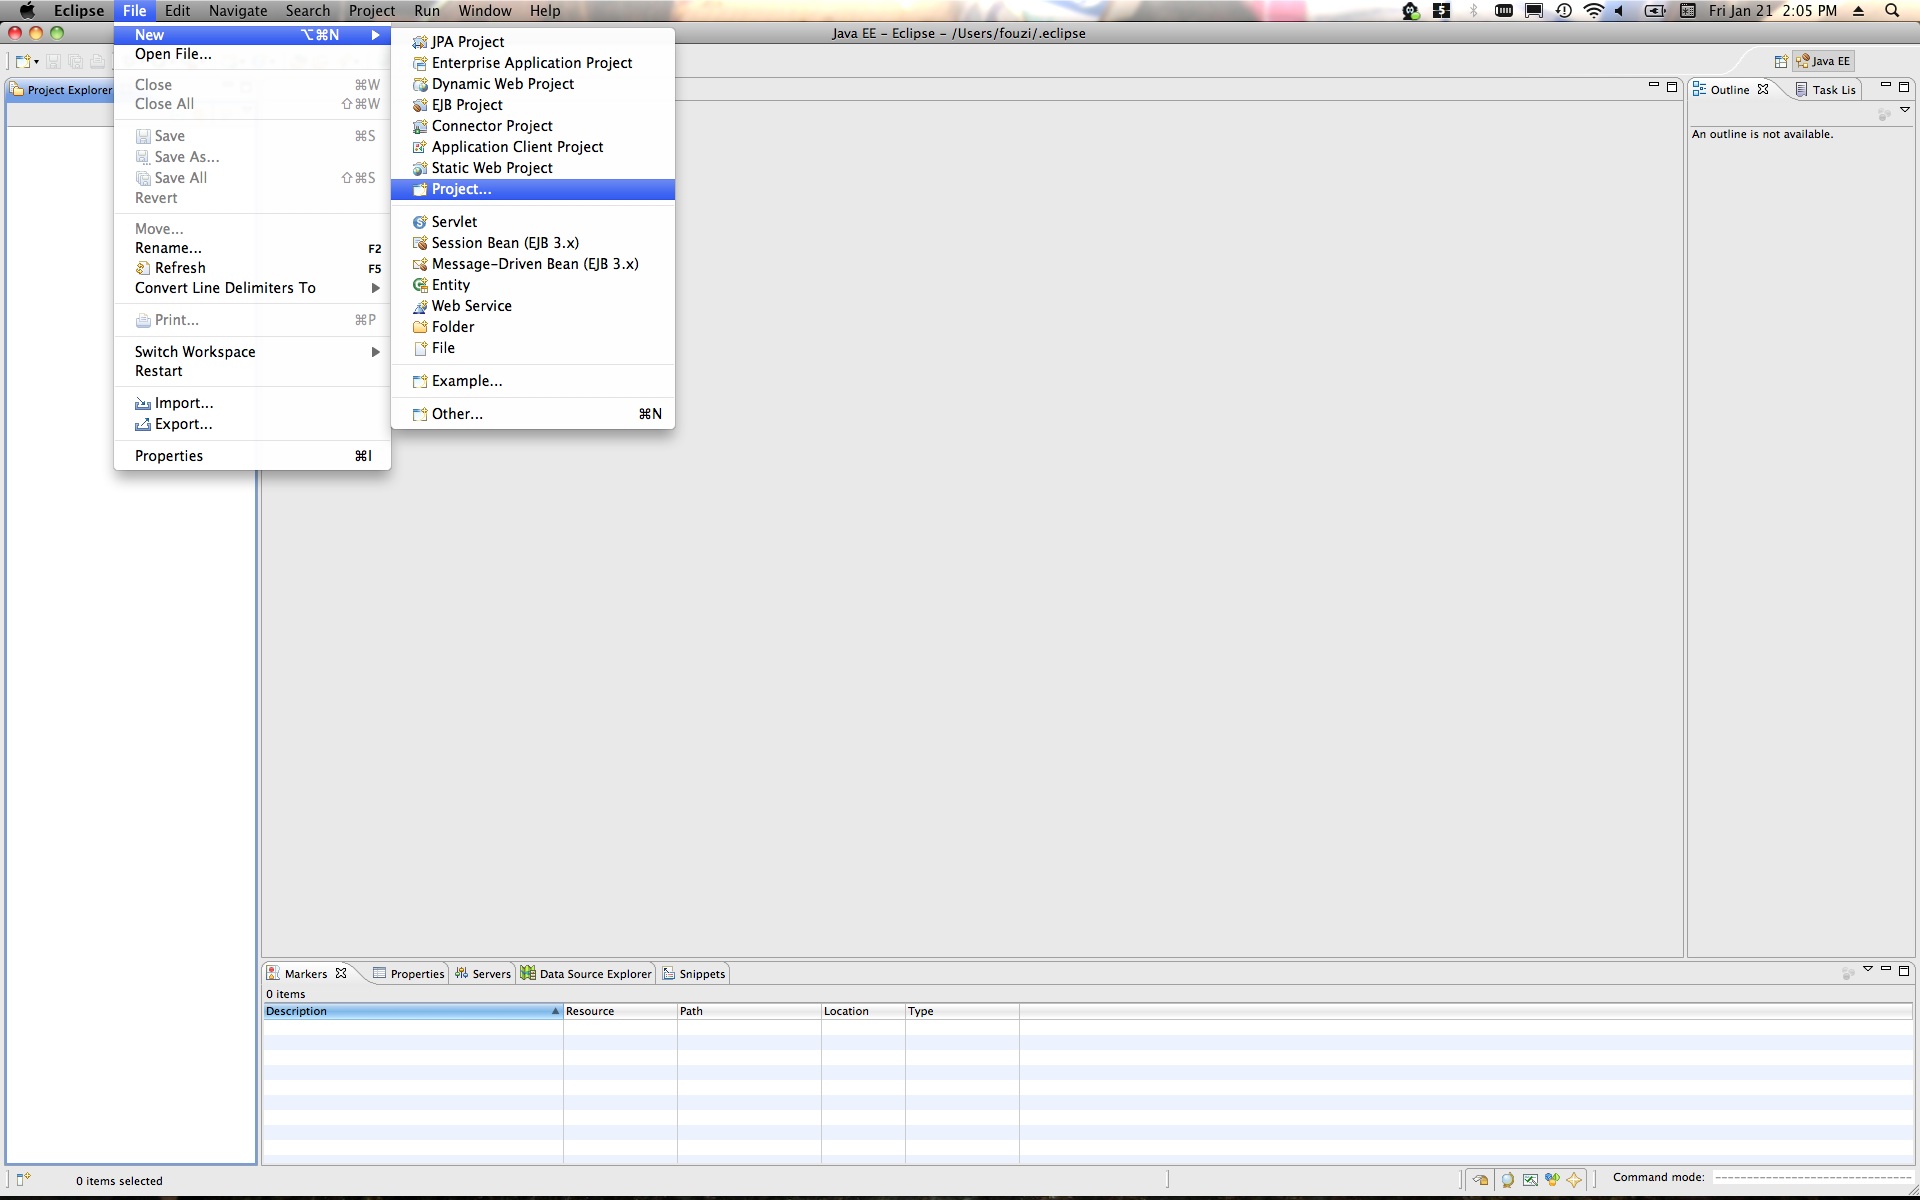
Task: Minimize the editor area
Action: (x=1653, y=86)
